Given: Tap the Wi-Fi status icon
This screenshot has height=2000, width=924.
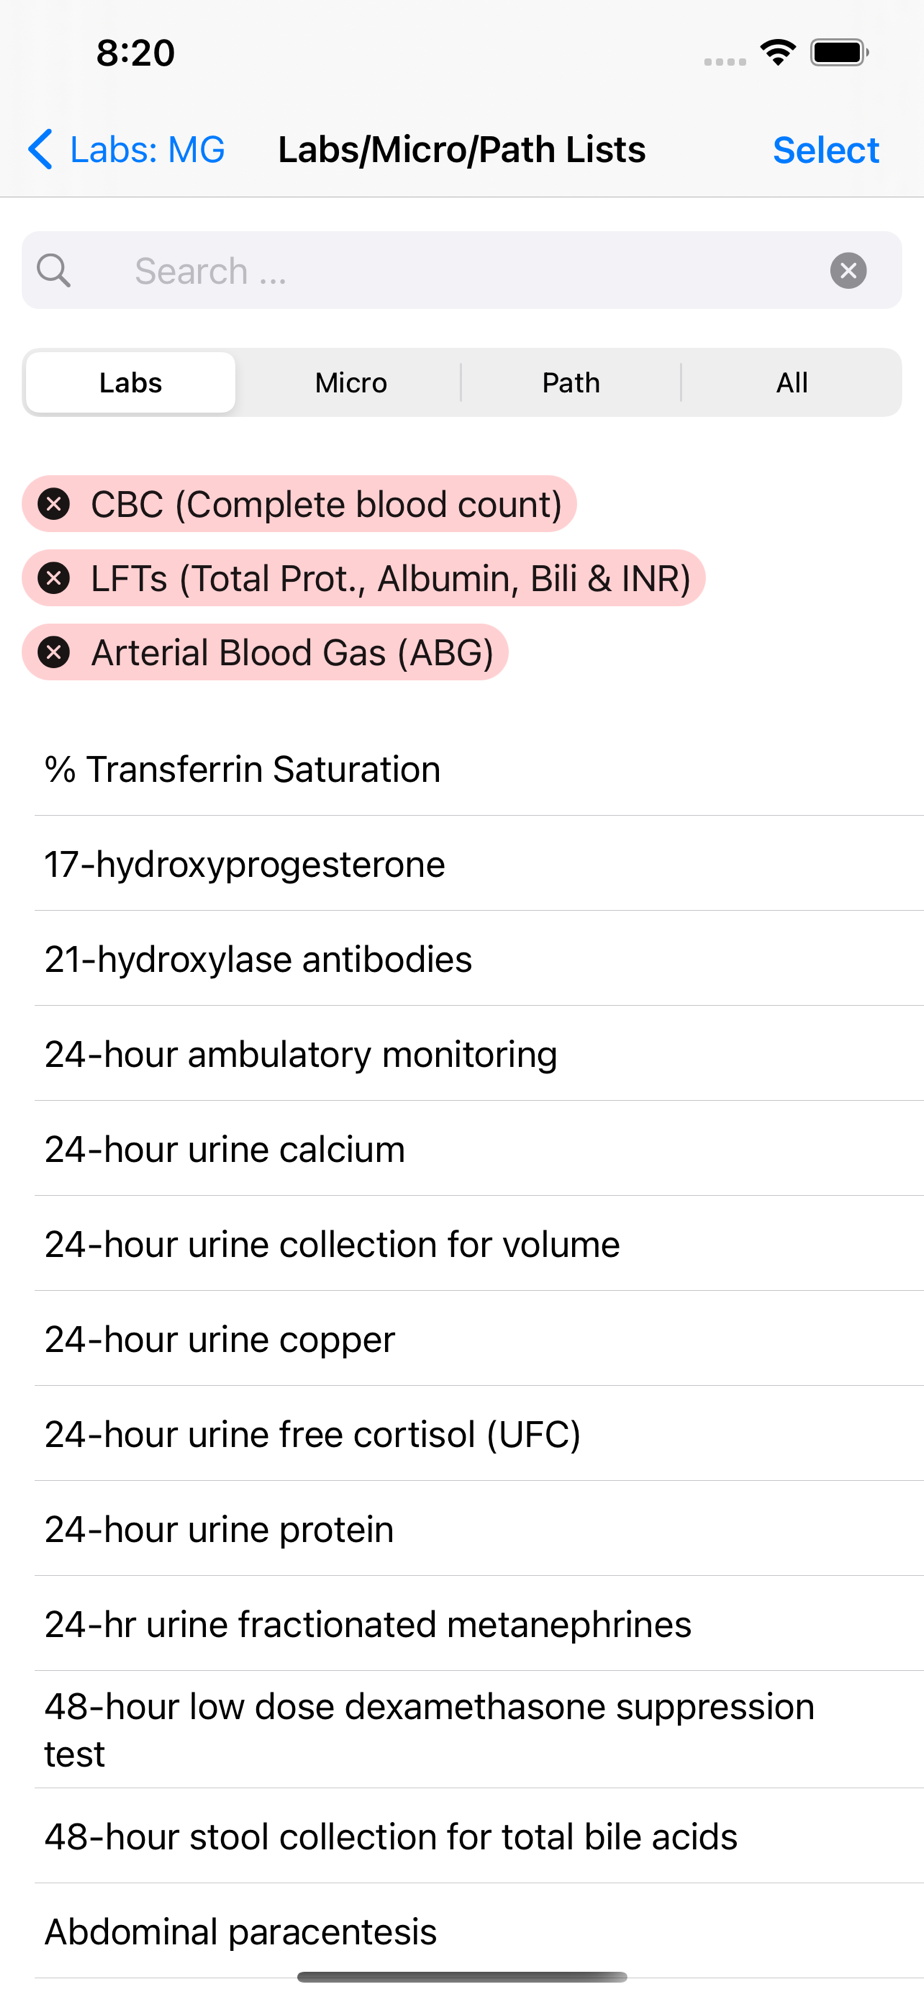Looking at the screenshot, I should 777,52.
